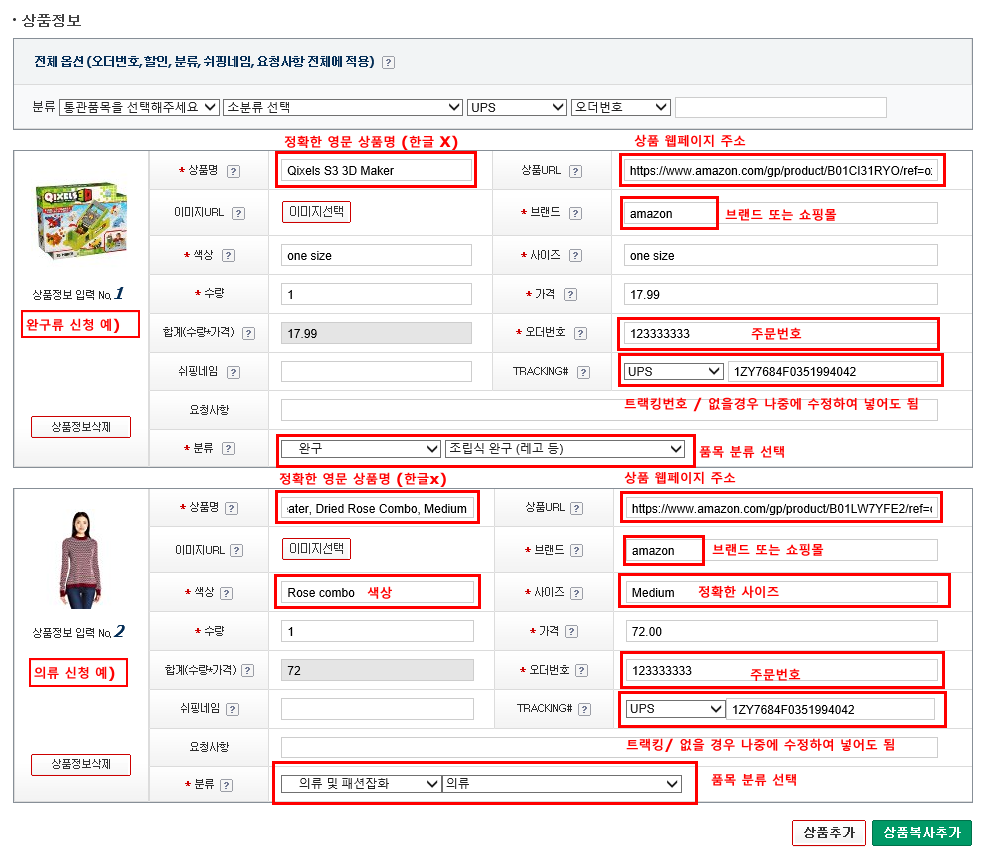Image resolution: width=994 pixels, height=859 pixels.
Task: Focus the global option text field
Action: pos(781,108)
